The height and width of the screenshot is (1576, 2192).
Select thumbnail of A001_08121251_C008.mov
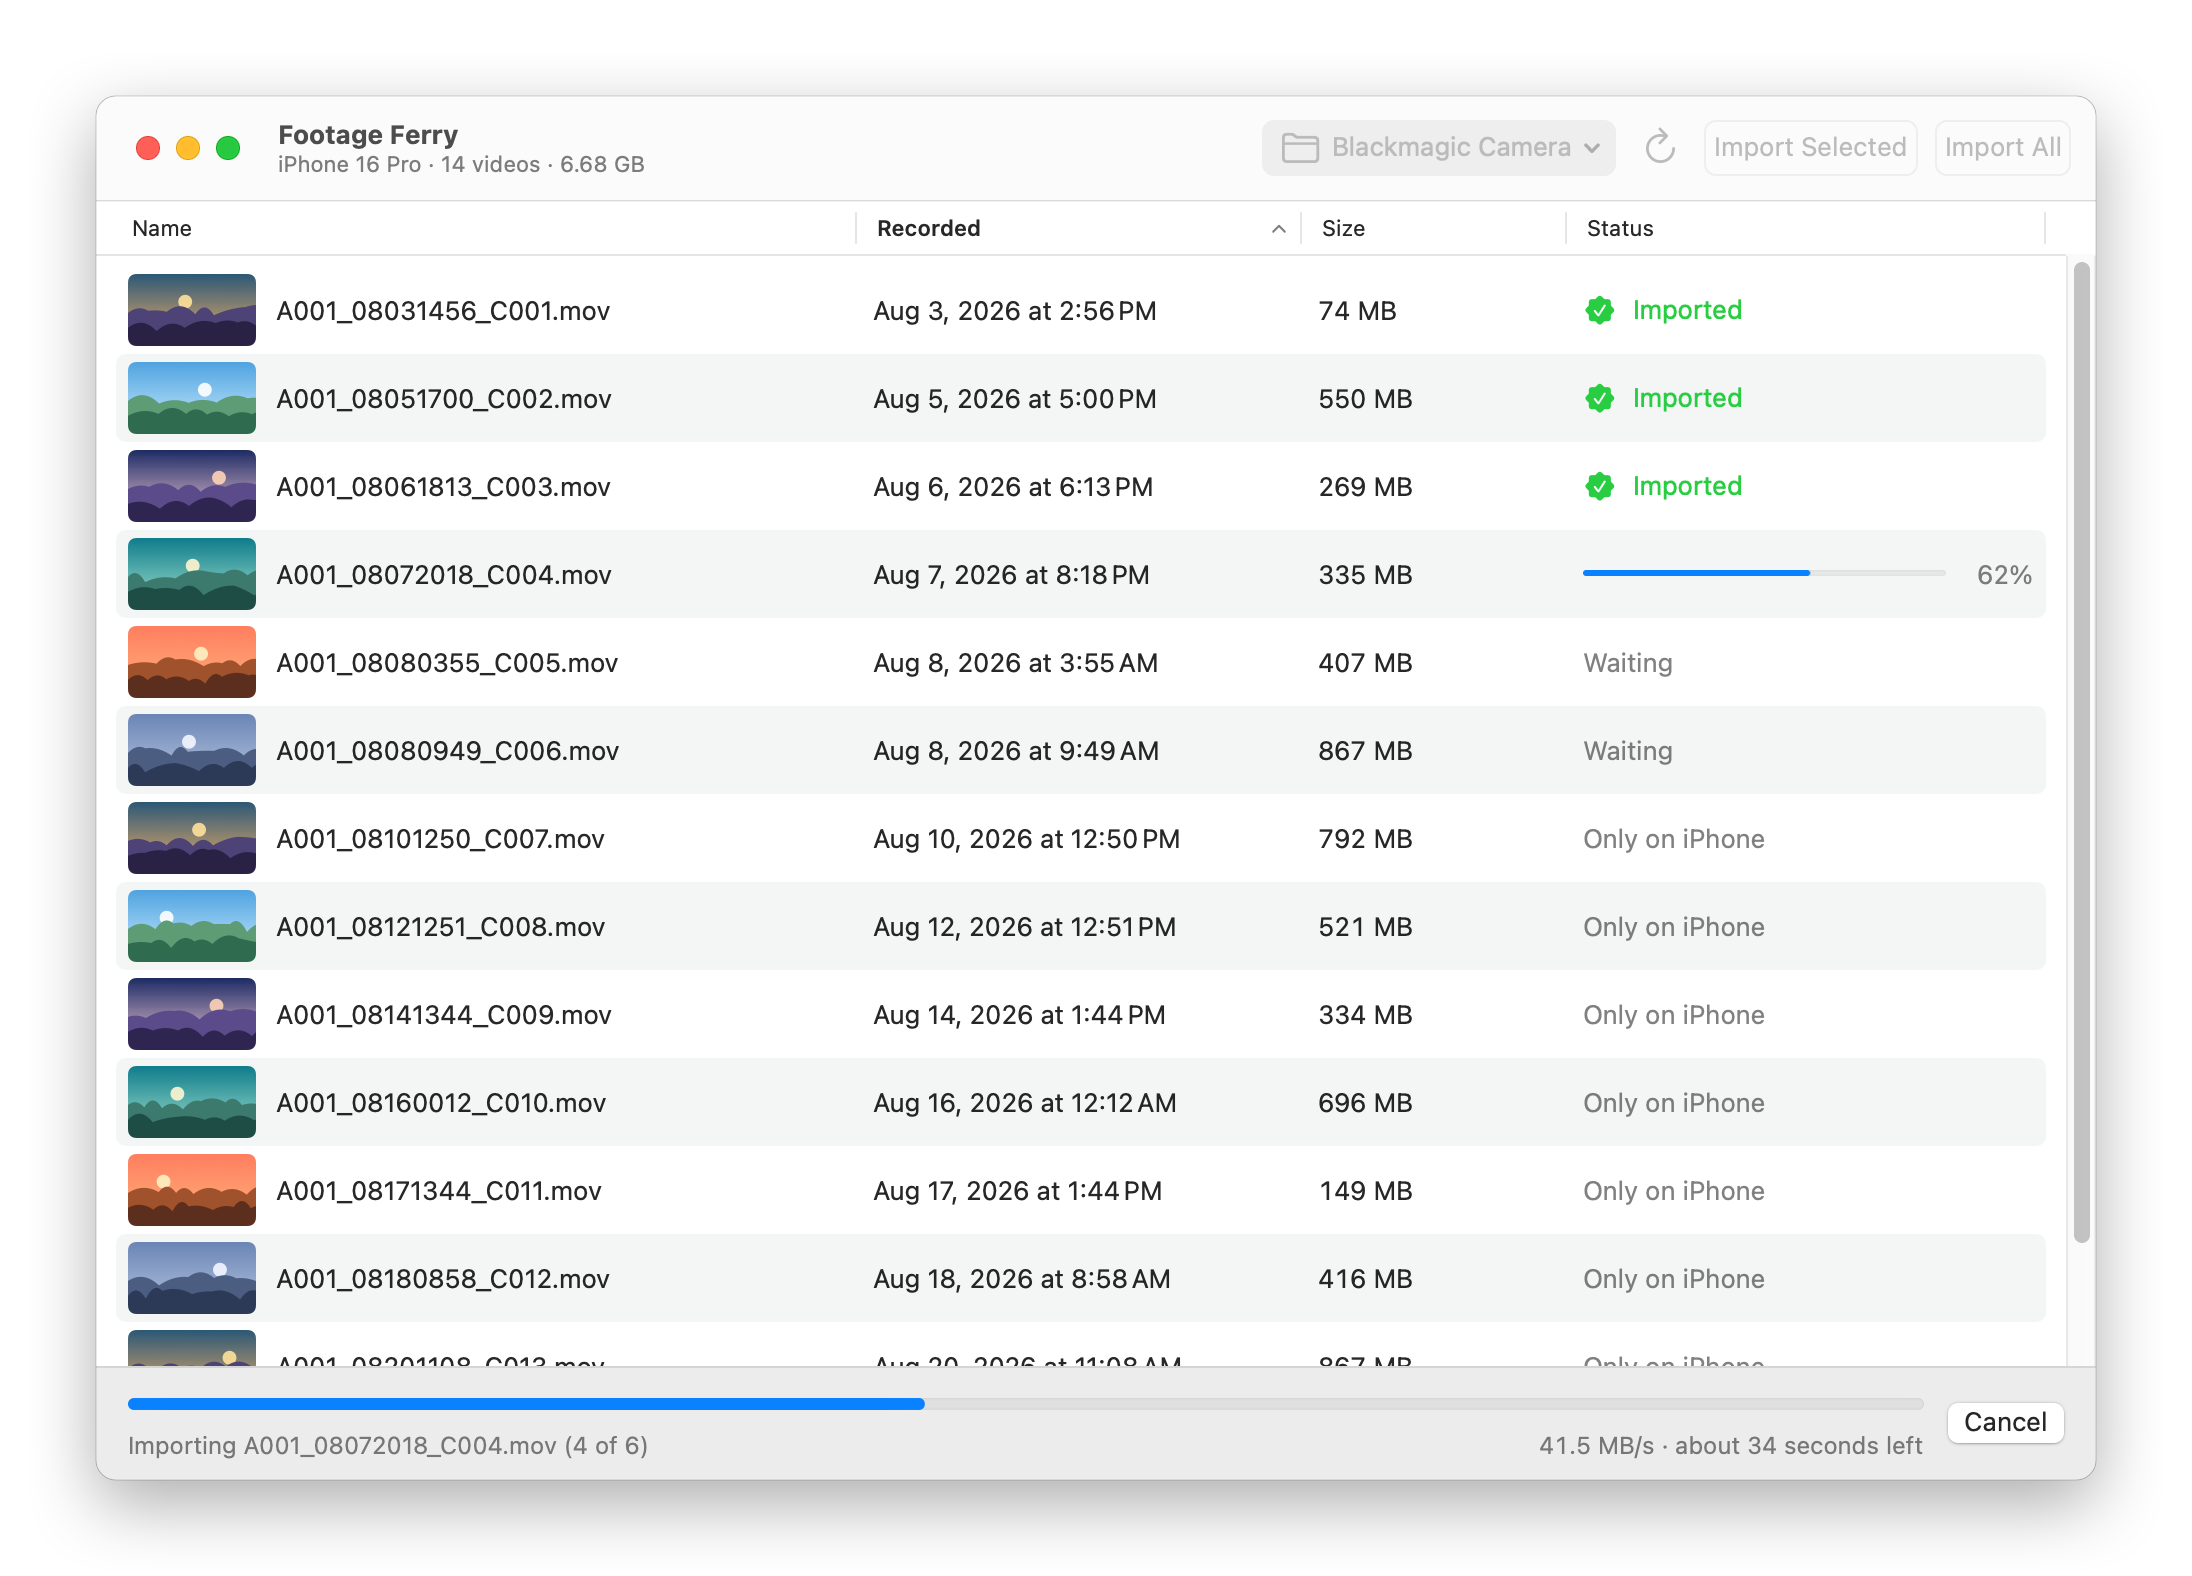pos(192,926)
